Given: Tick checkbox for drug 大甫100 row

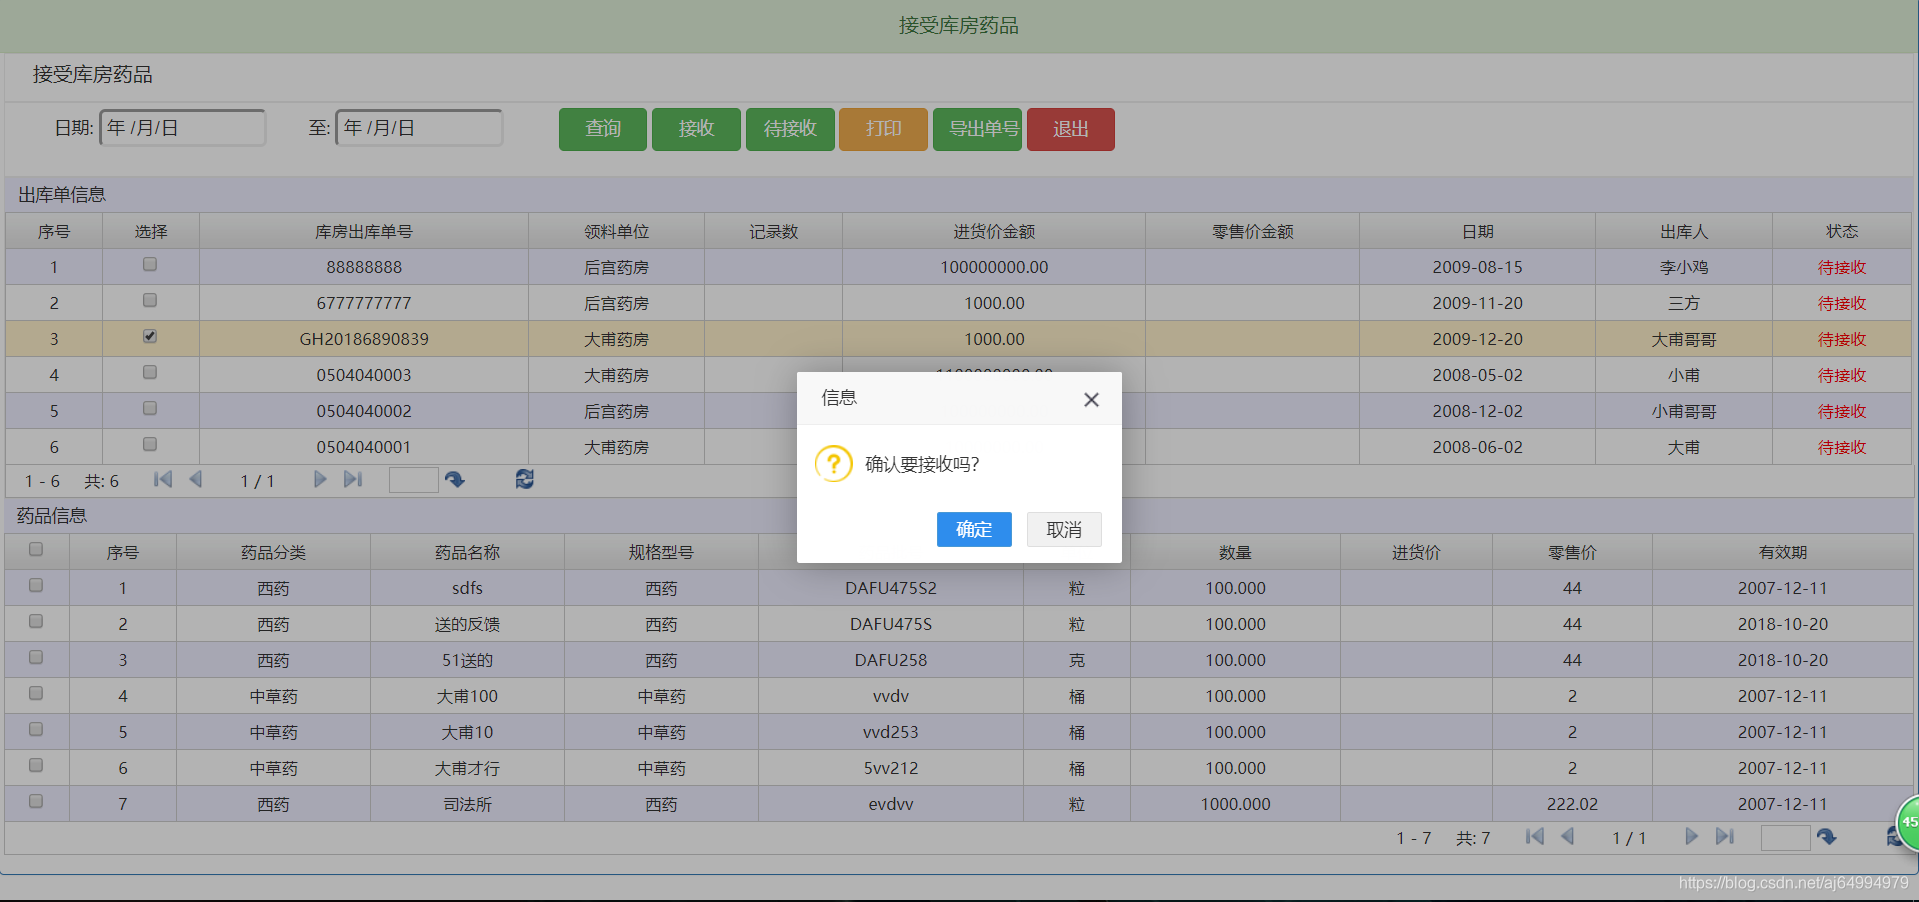Looking at the screenshot, I should pos(36,694).
